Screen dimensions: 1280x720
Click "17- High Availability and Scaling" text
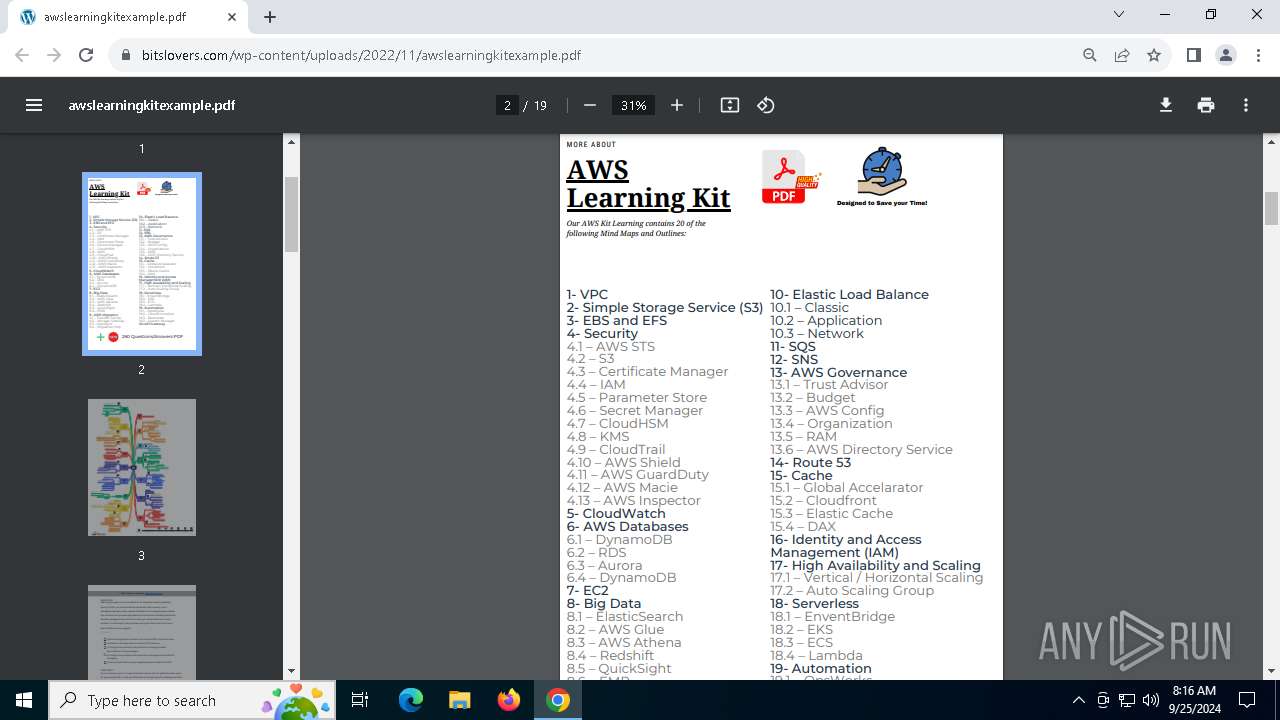tap(875, 566)
